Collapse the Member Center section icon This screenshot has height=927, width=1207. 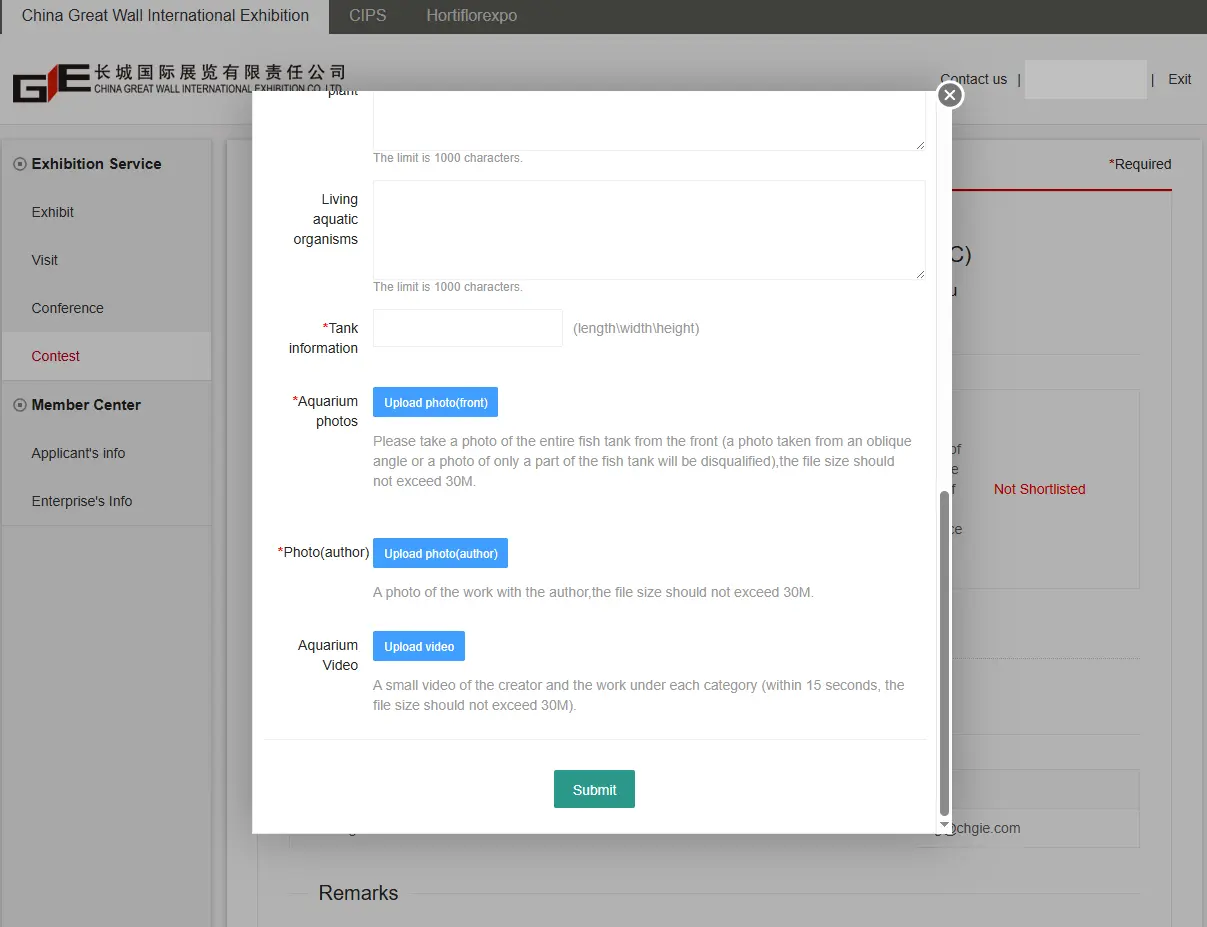pos(19,405)
